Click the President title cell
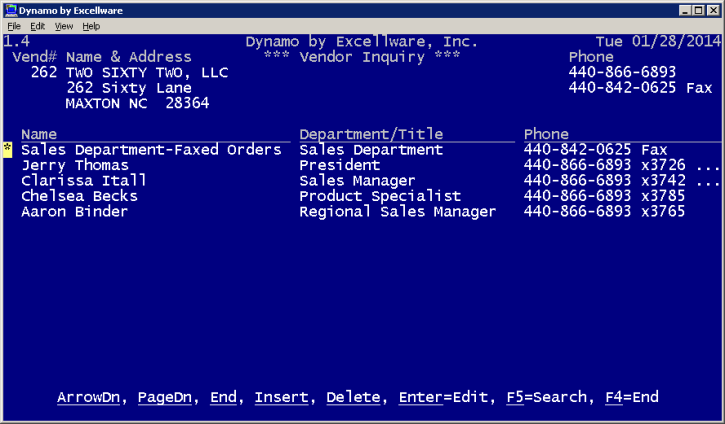The image size is (725, 424). (x=340, y=165)
